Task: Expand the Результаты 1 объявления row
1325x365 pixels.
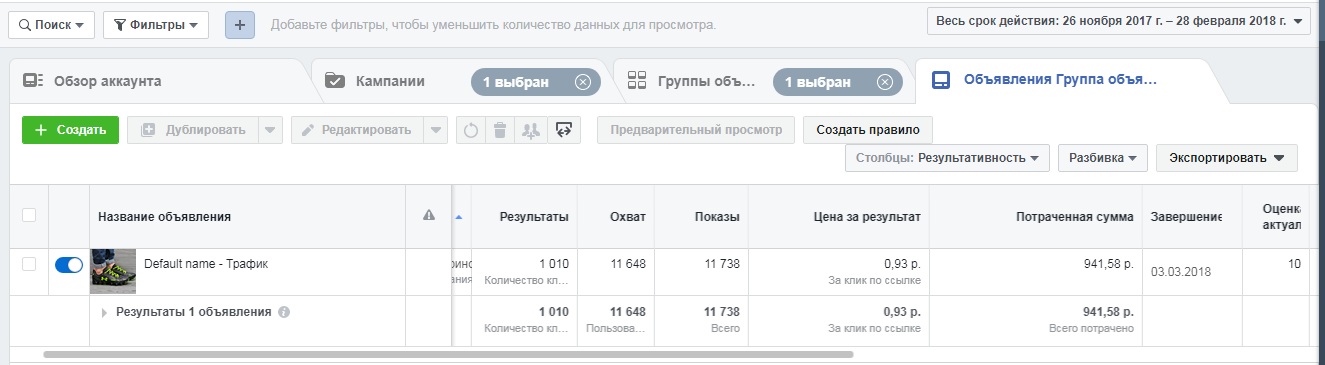Action: pos(104,312)
